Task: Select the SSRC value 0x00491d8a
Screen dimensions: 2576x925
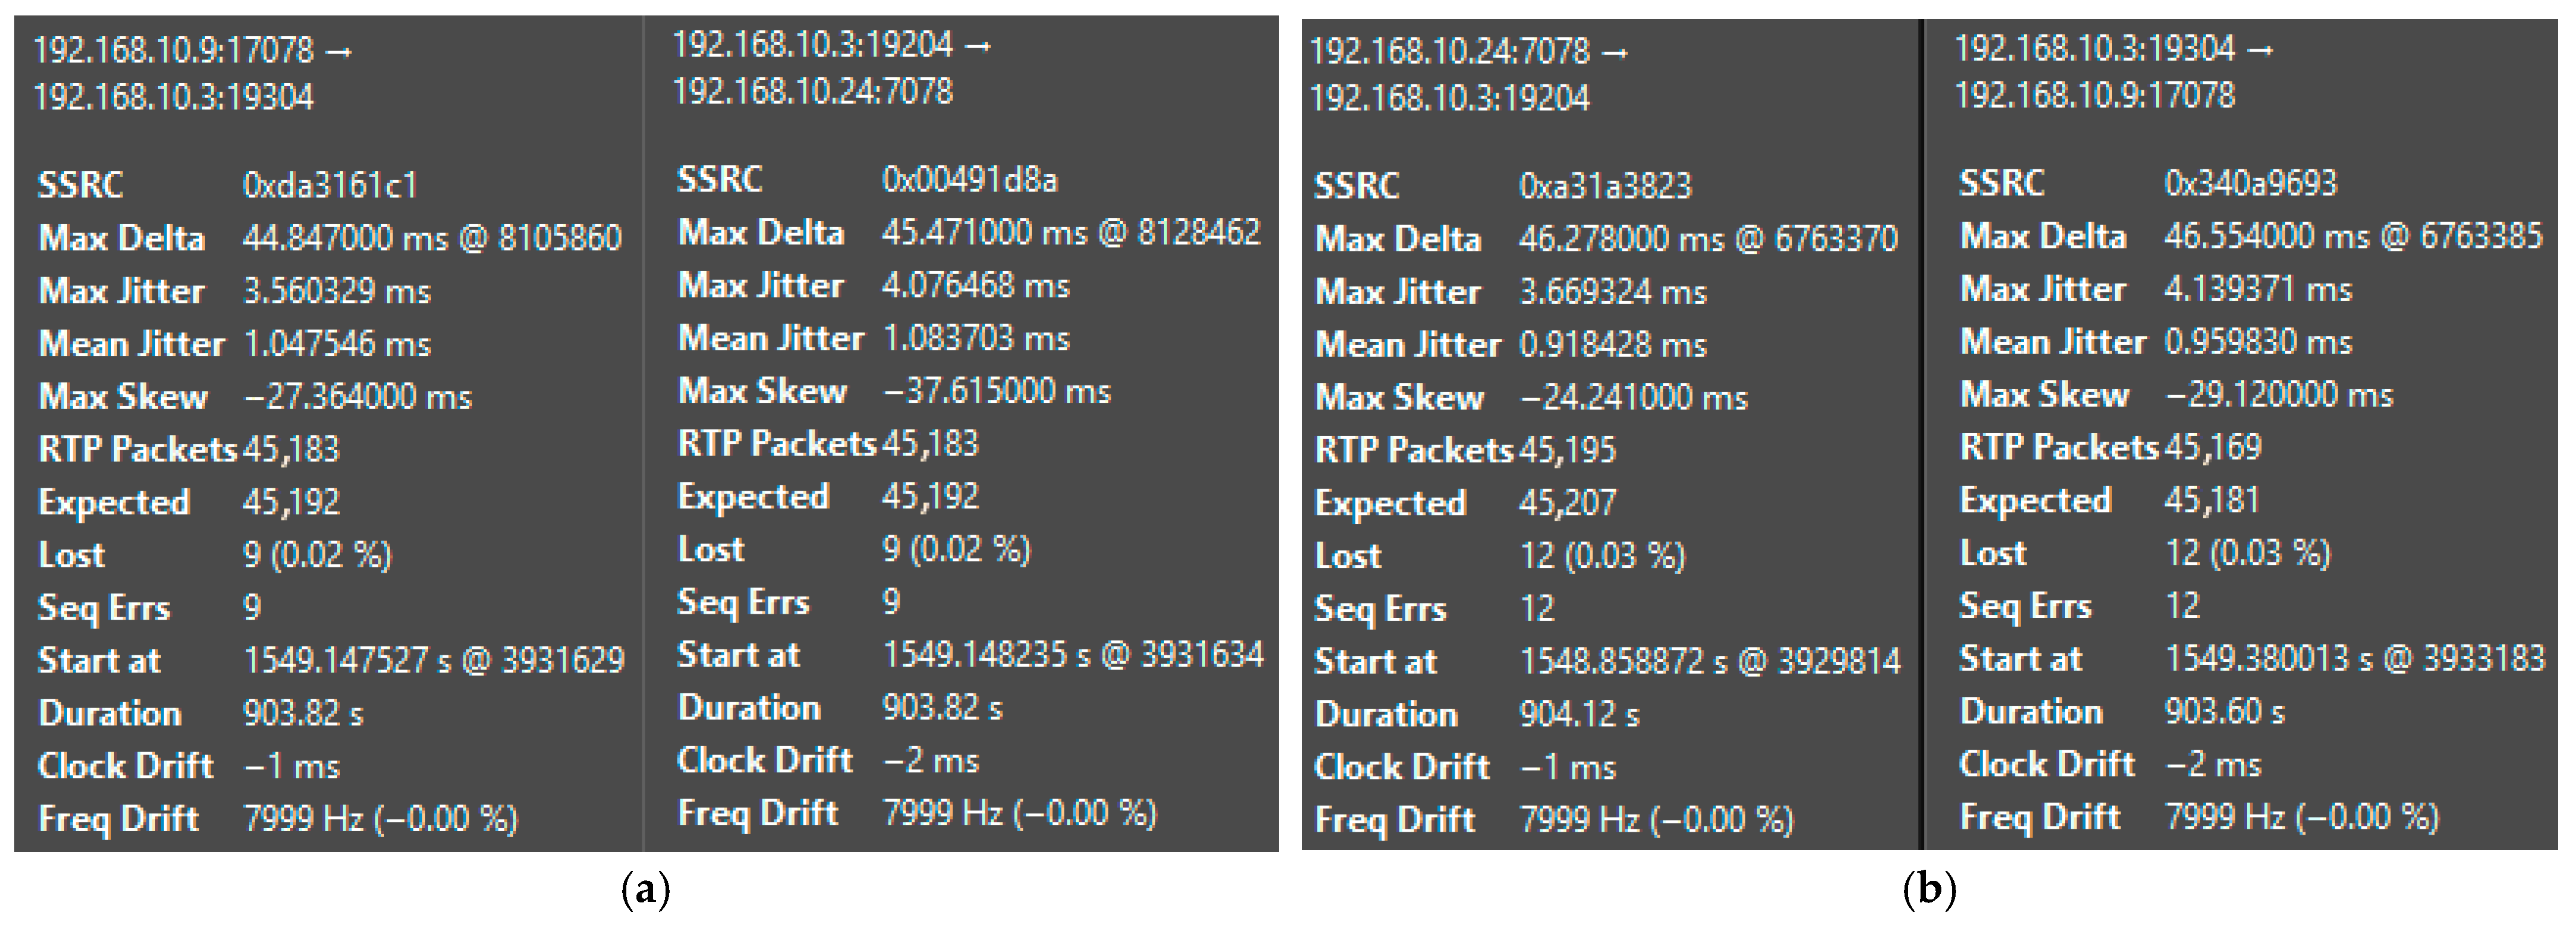Action: pos(969,180)
